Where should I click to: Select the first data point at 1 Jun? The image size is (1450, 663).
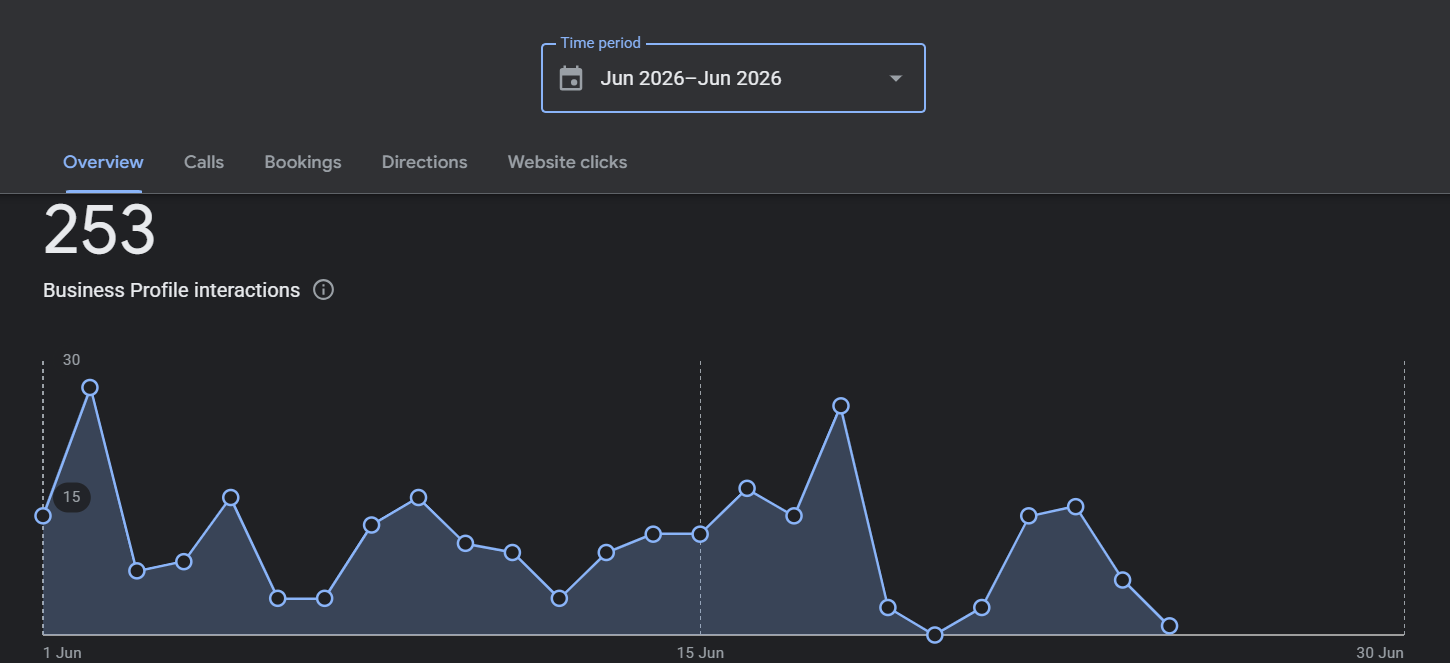click(43, 516)
